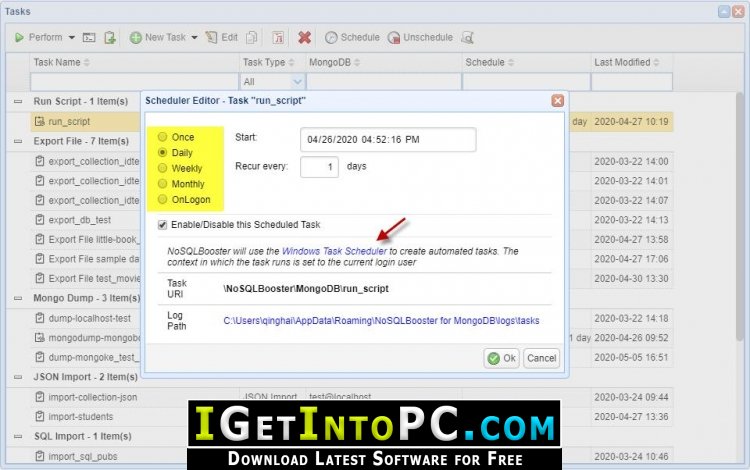Image resolution: width=750 pixels, height=470 pixels.
Task: Click the duplicate task copy icon
Action: click(252, 37)
